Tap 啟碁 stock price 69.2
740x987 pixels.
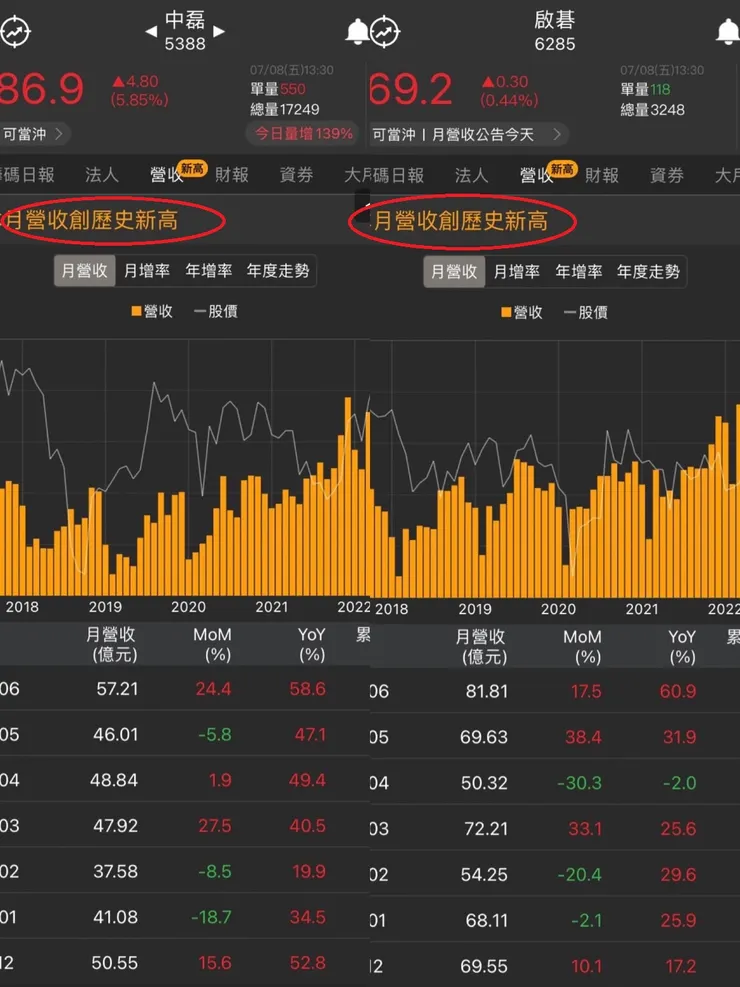(x=410, y=89)
